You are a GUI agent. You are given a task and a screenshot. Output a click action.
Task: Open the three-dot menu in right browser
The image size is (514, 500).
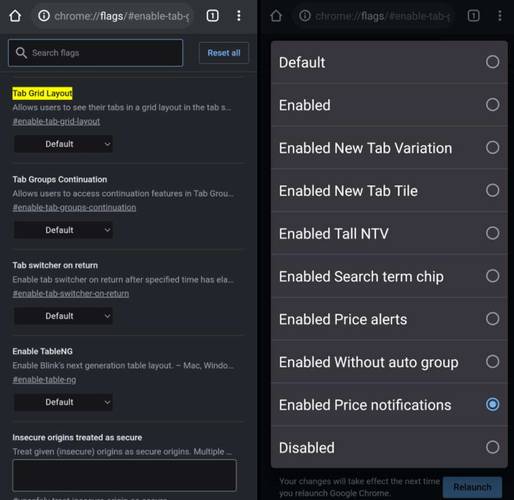tap(500, 16)
